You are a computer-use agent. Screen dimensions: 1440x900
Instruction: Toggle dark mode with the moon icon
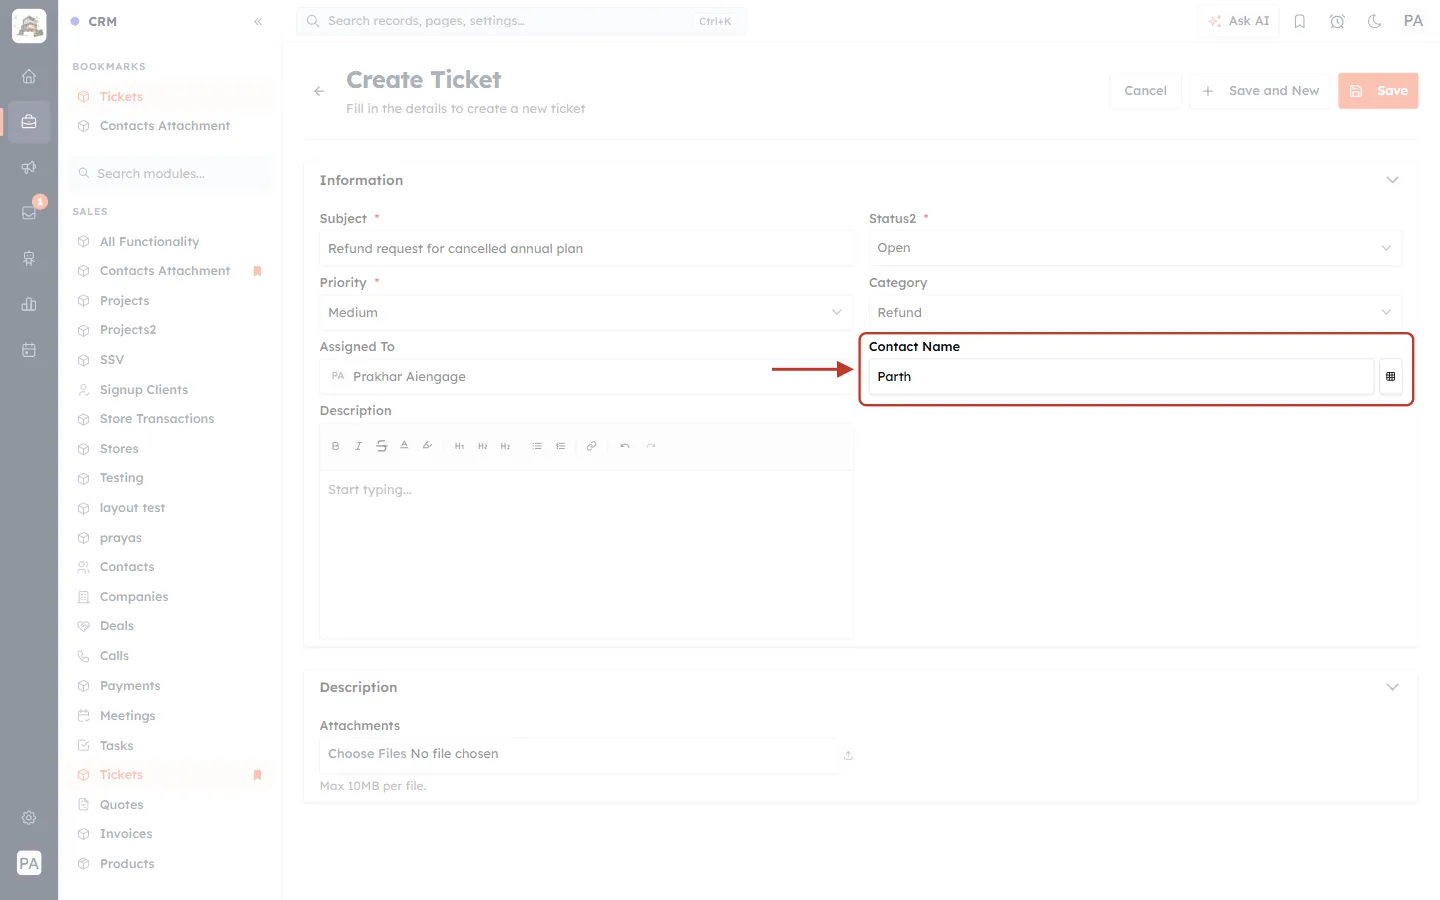point(1375,21)
